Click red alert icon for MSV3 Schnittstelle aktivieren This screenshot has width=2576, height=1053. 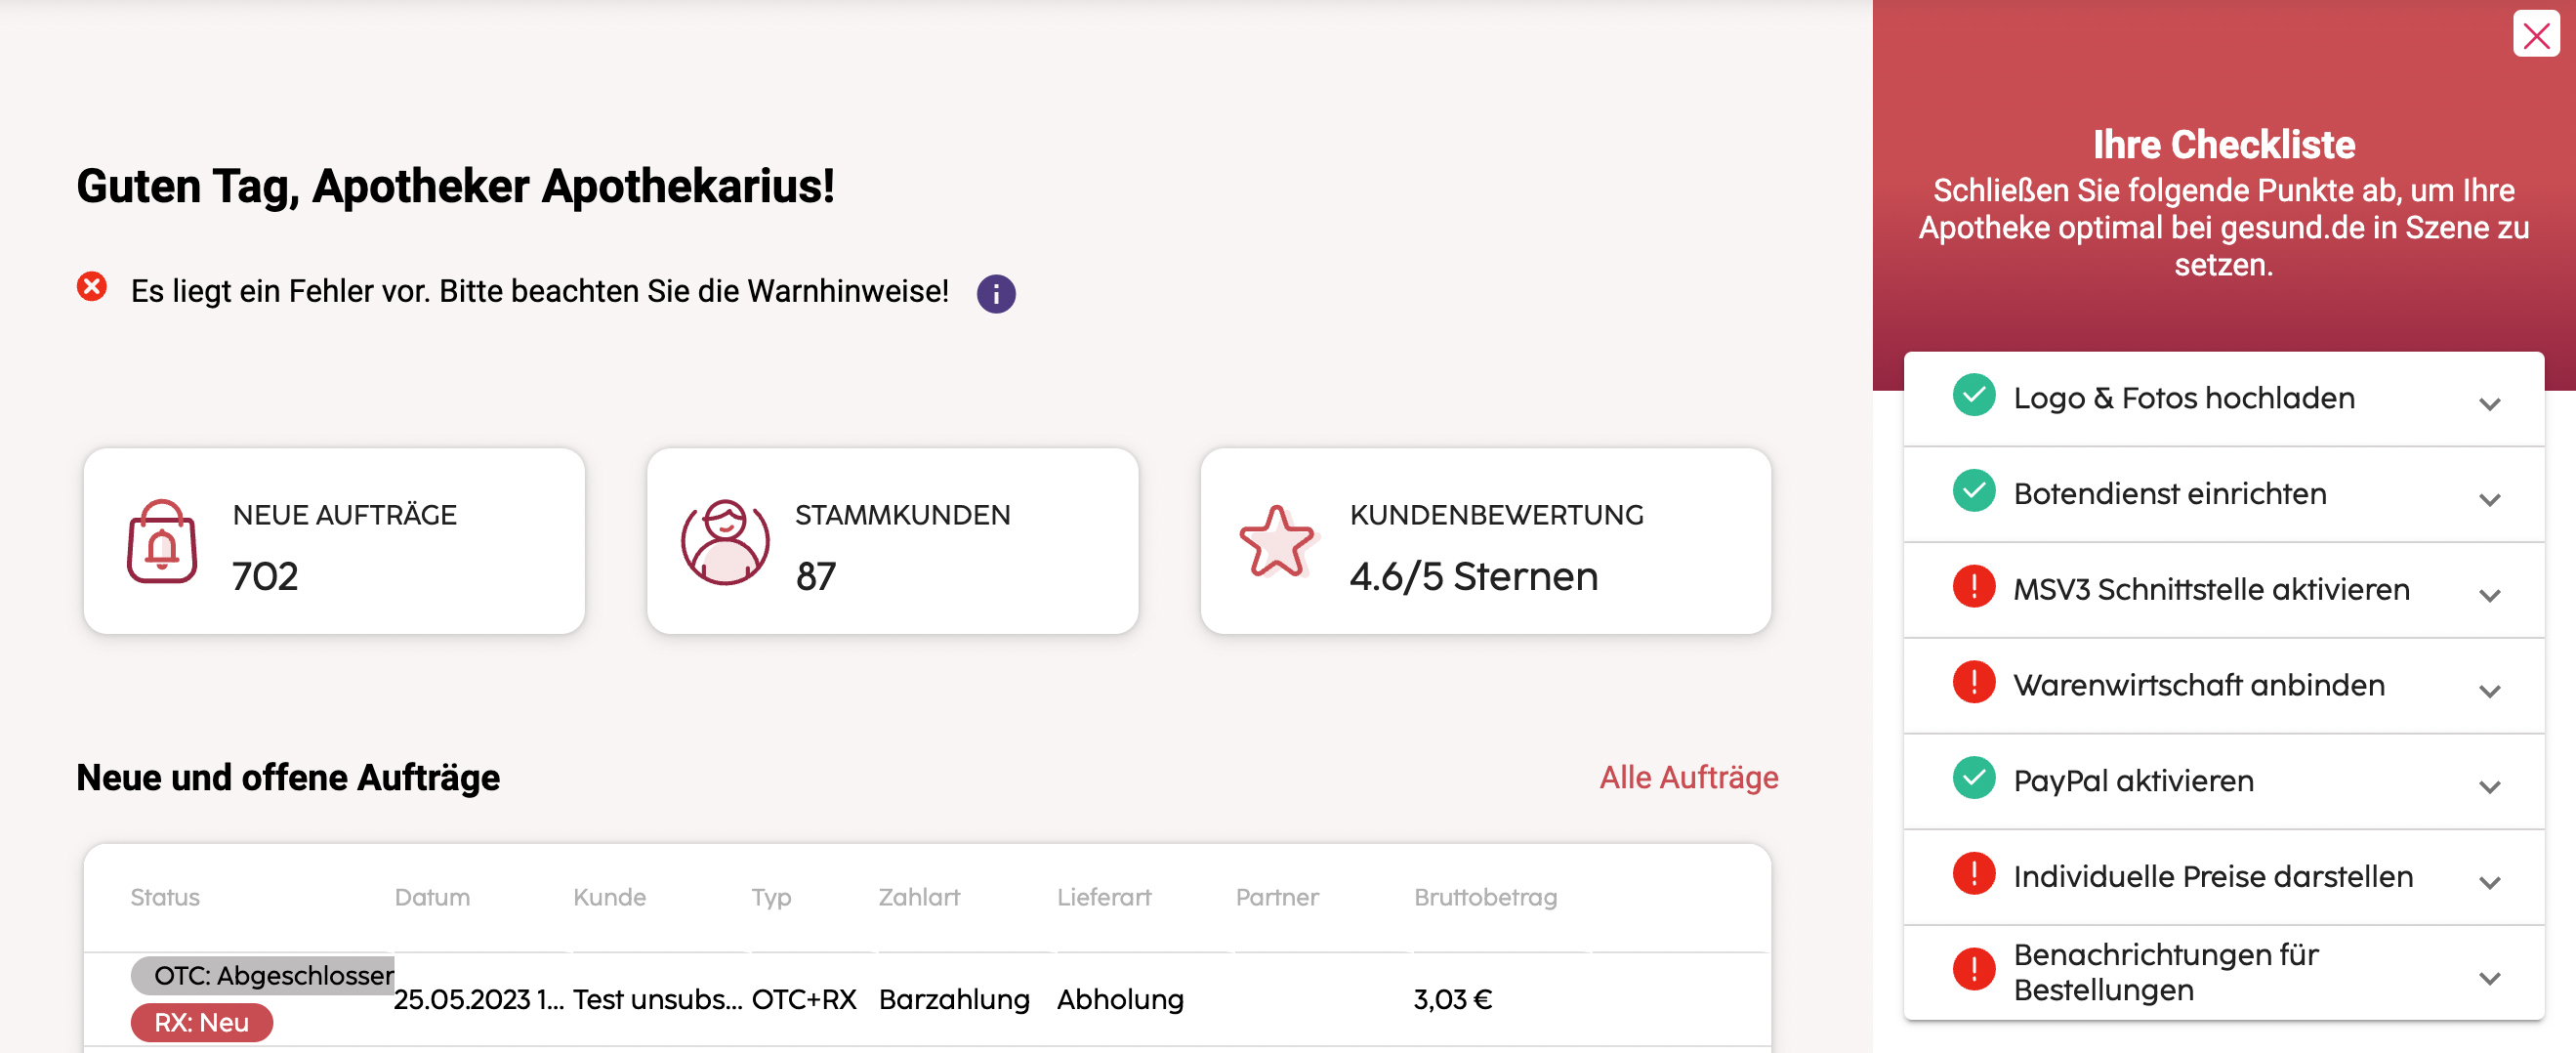pyautogui.click(x=1973, y=587)
